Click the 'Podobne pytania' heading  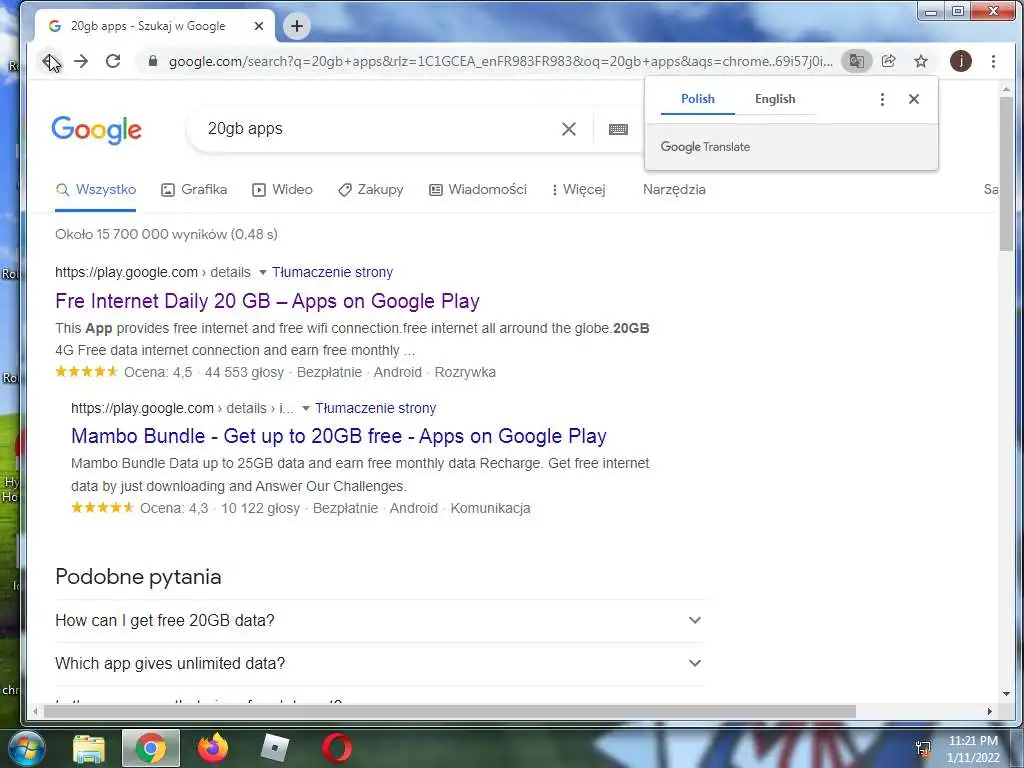point(138,577)
